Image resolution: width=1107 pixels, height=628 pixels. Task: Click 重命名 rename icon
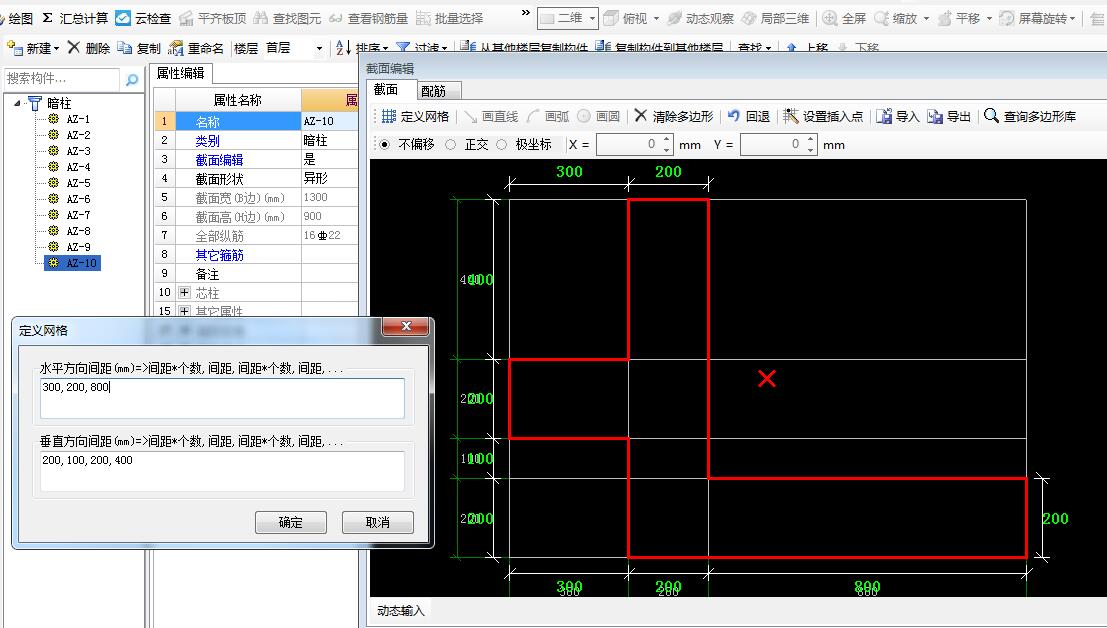[x=176, y=48]
